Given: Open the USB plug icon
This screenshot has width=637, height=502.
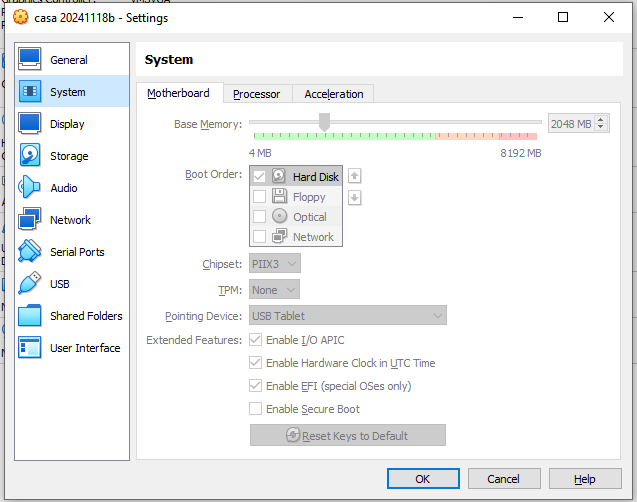Looking at the screenshot, I should pos(29,283).
